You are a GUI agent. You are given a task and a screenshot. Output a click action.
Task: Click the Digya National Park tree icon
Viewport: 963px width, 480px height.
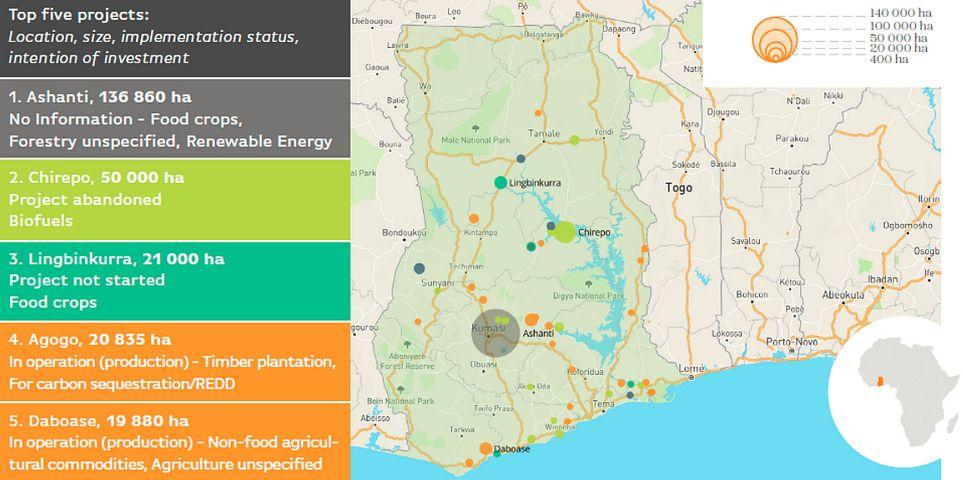(x=587, y=284)
